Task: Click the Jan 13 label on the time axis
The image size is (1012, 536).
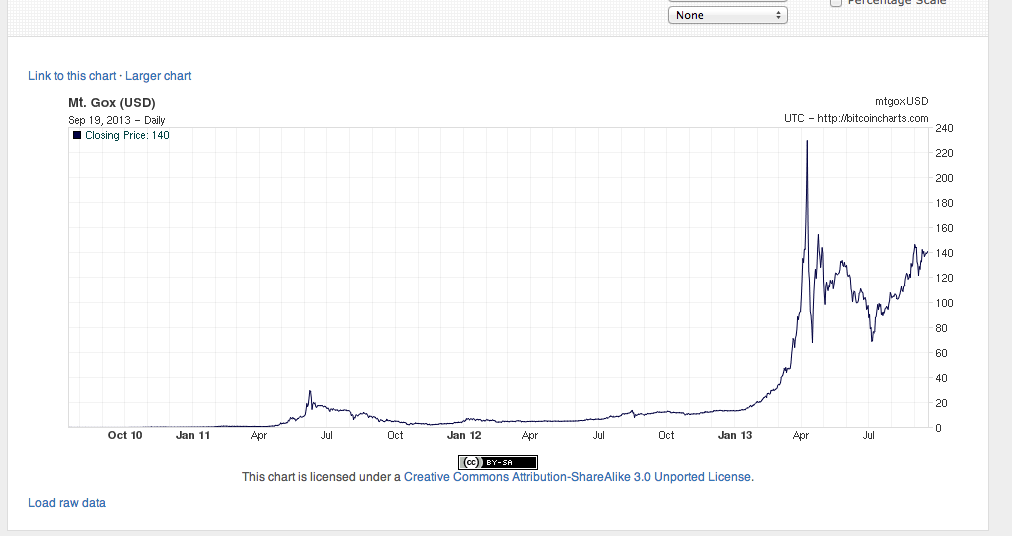Action: click(735, 435)
